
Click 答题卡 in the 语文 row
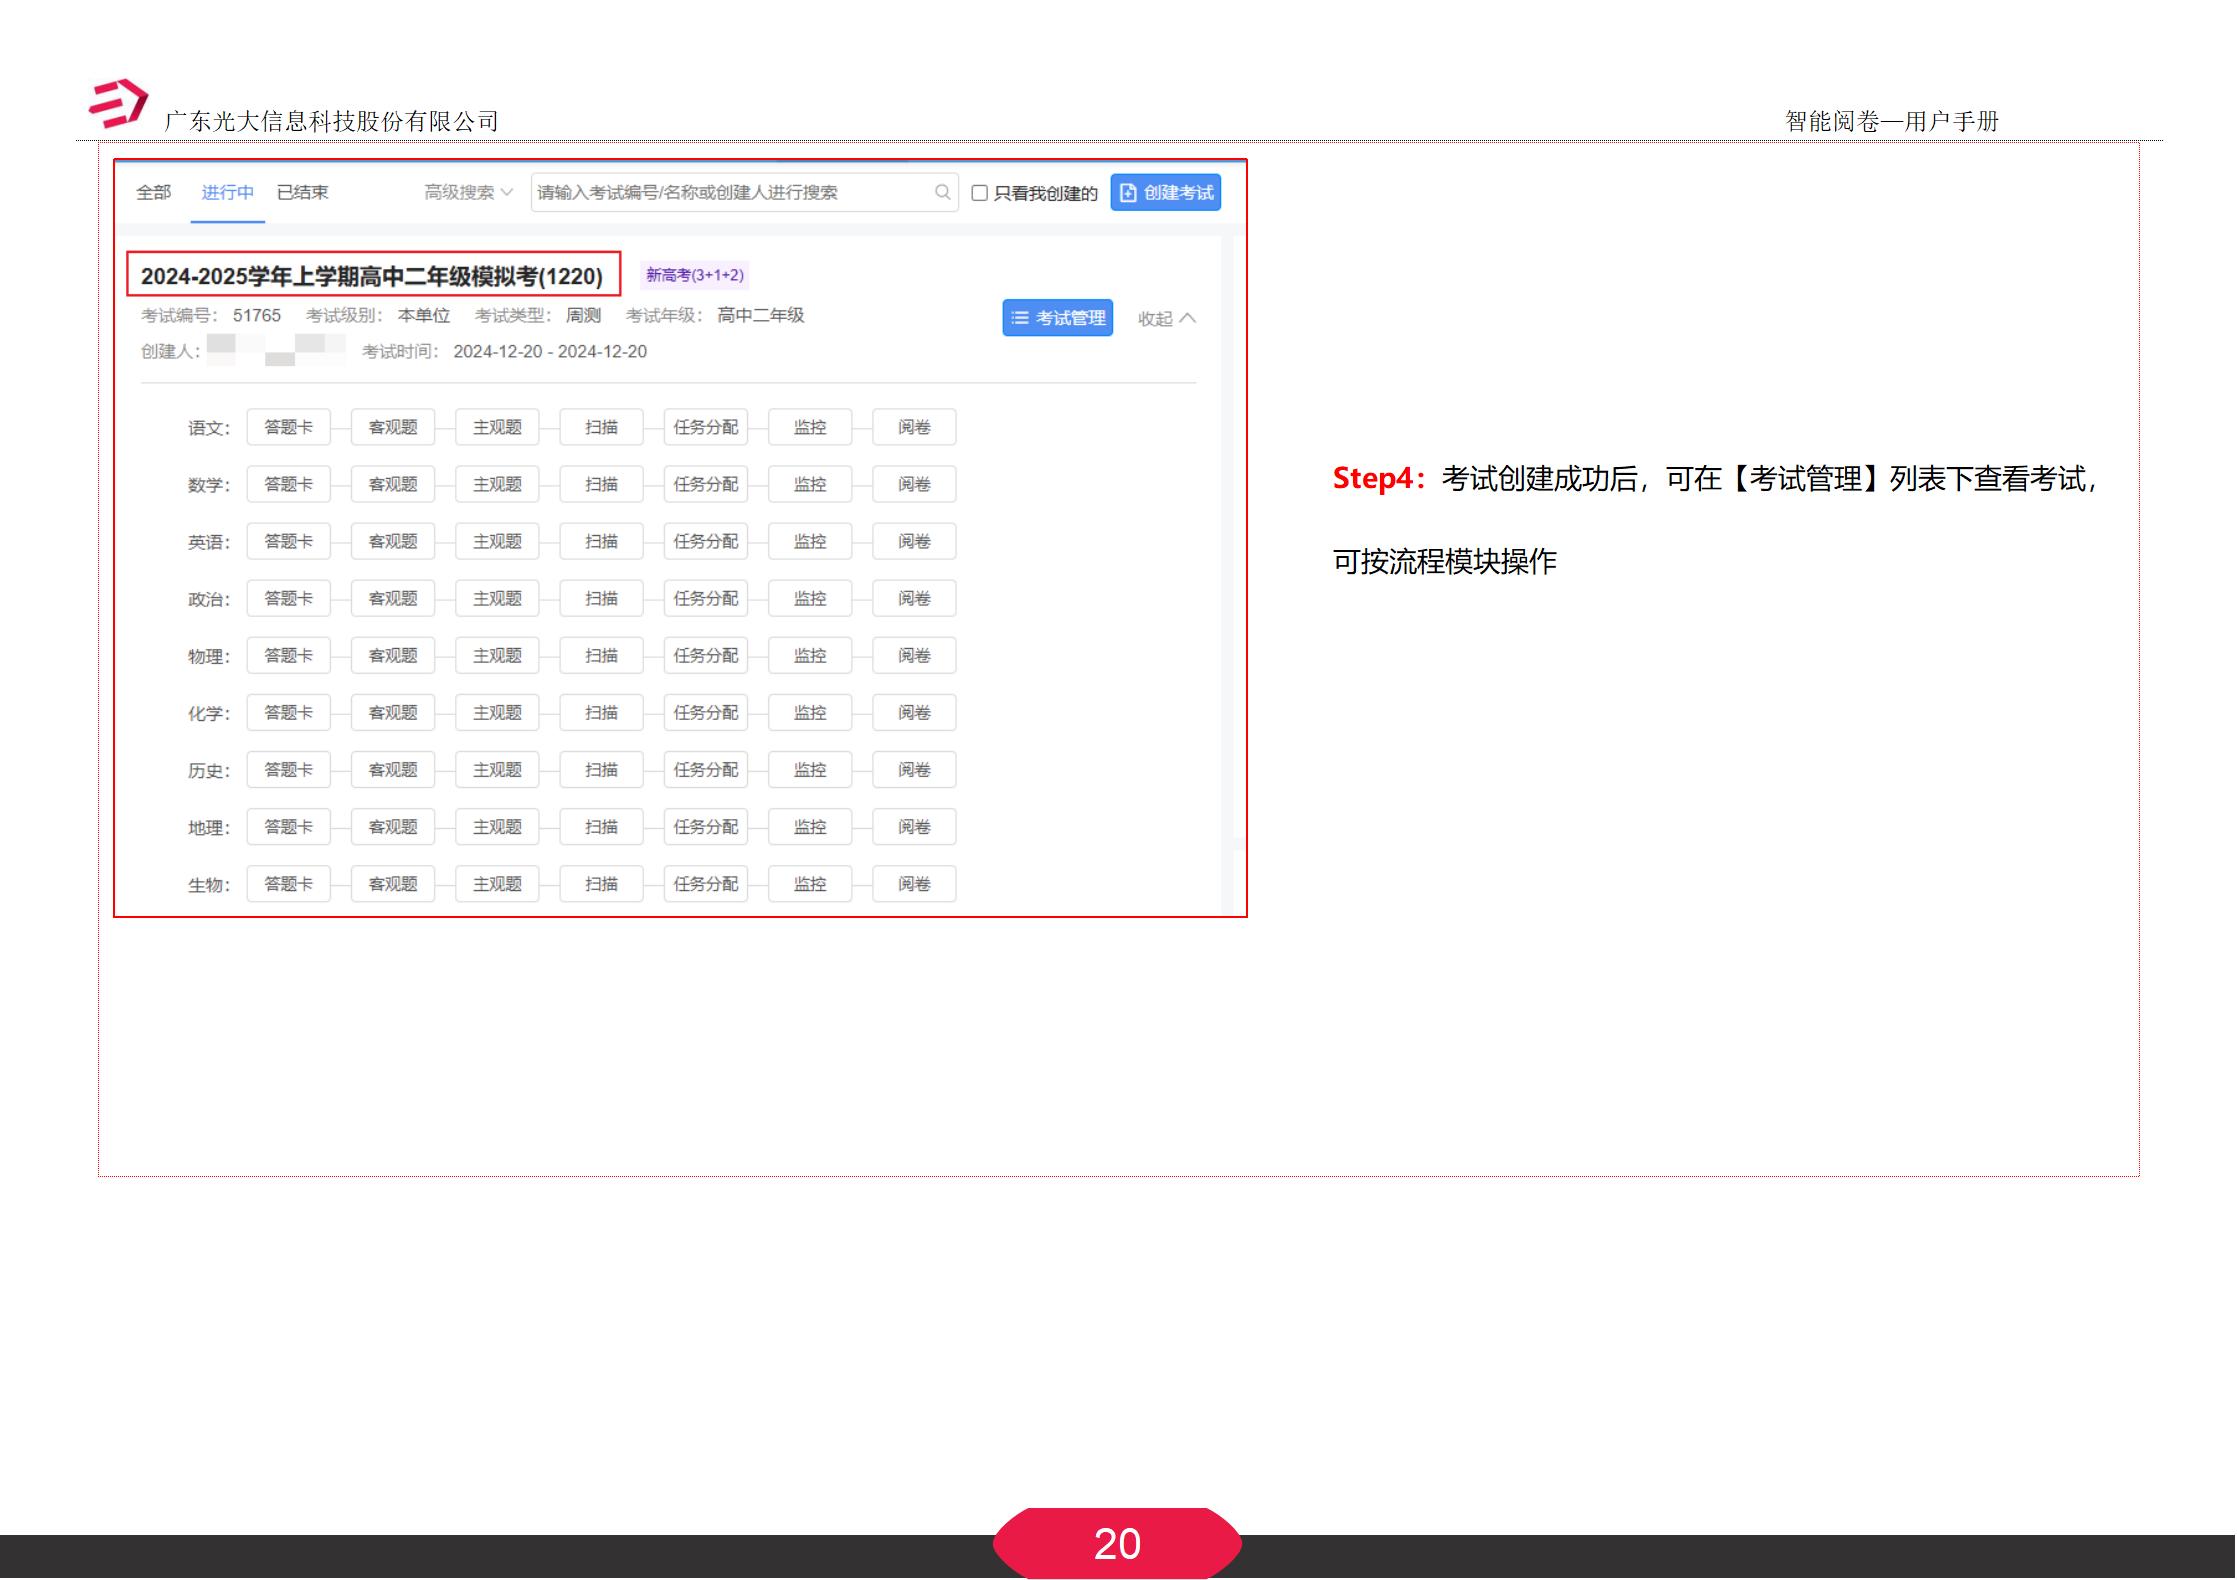point(288,427)
